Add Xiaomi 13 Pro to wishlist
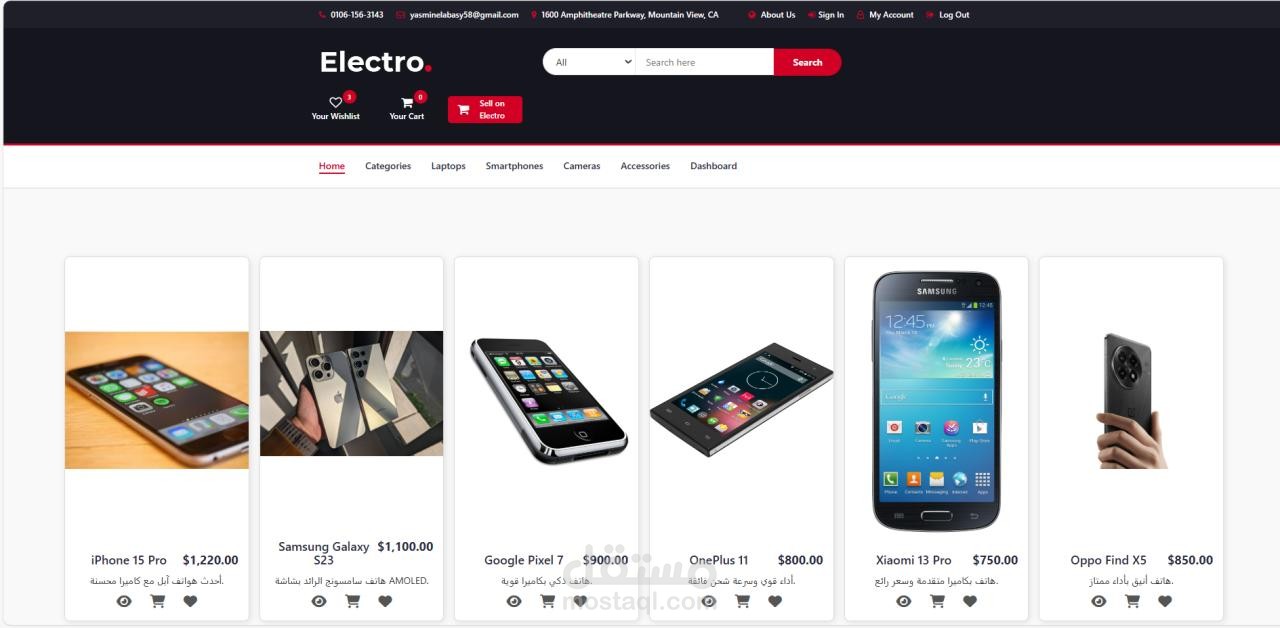 (x=970, y=601)
